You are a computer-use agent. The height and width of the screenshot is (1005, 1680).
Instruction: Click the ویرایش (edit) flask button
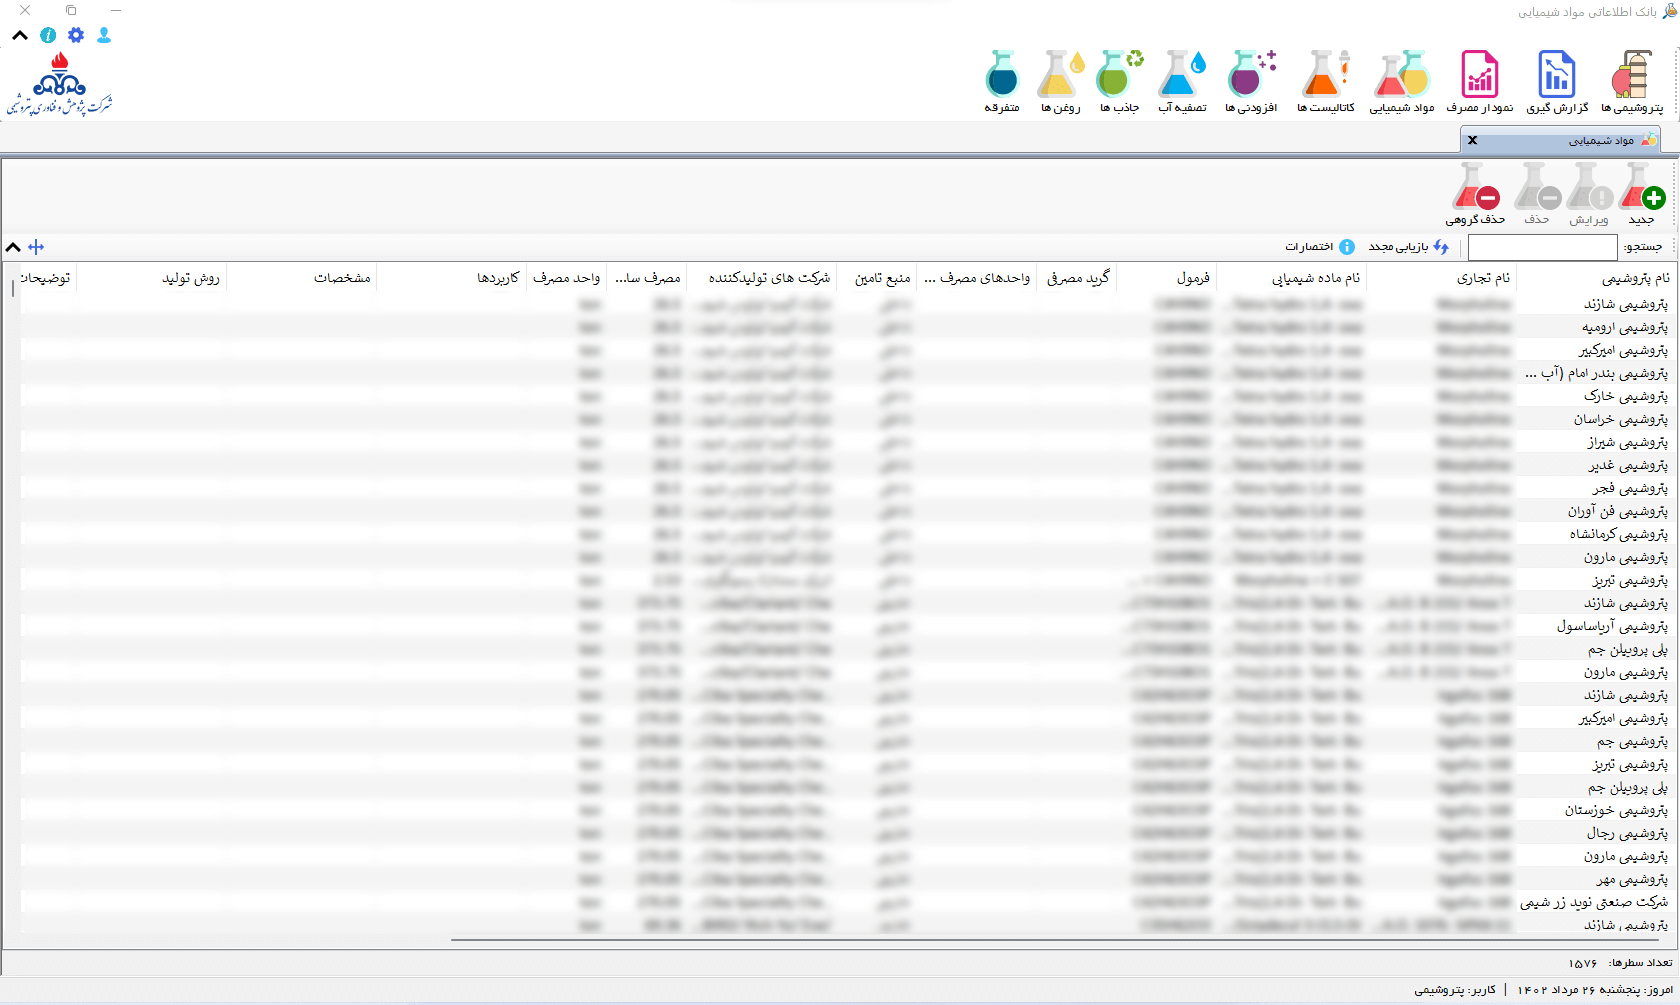pyautogui.click(x=1588, y=194)
